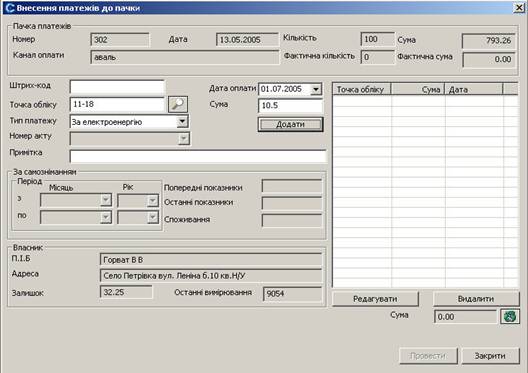Click the Сума field showing 793.26
This screenshot has height=373, width=528.
click(x=489, y=41)
